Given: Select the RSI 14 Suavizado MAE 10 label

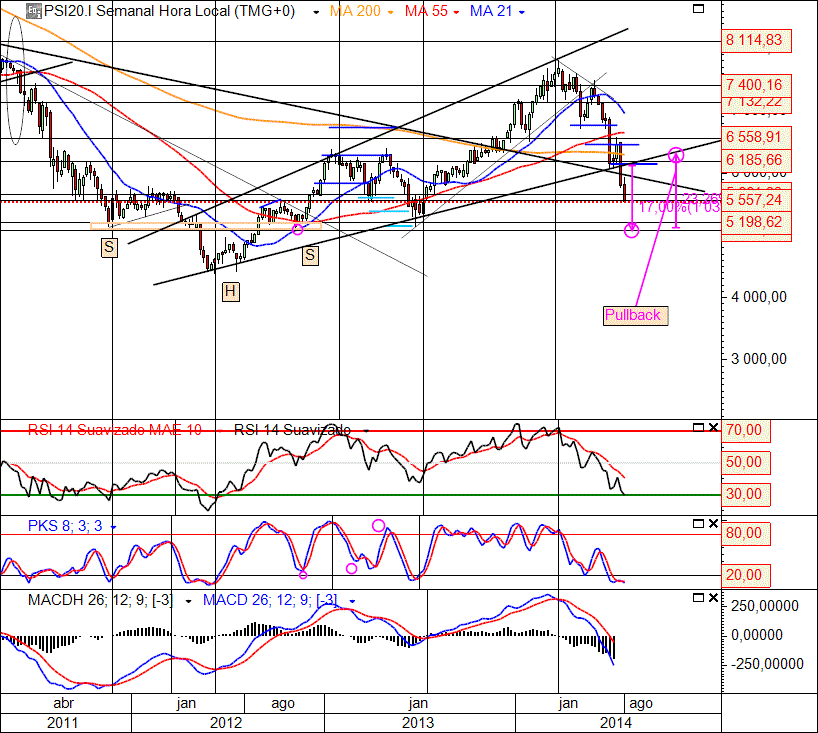Looking at the screenshot, I should click(x=114, y=430).
